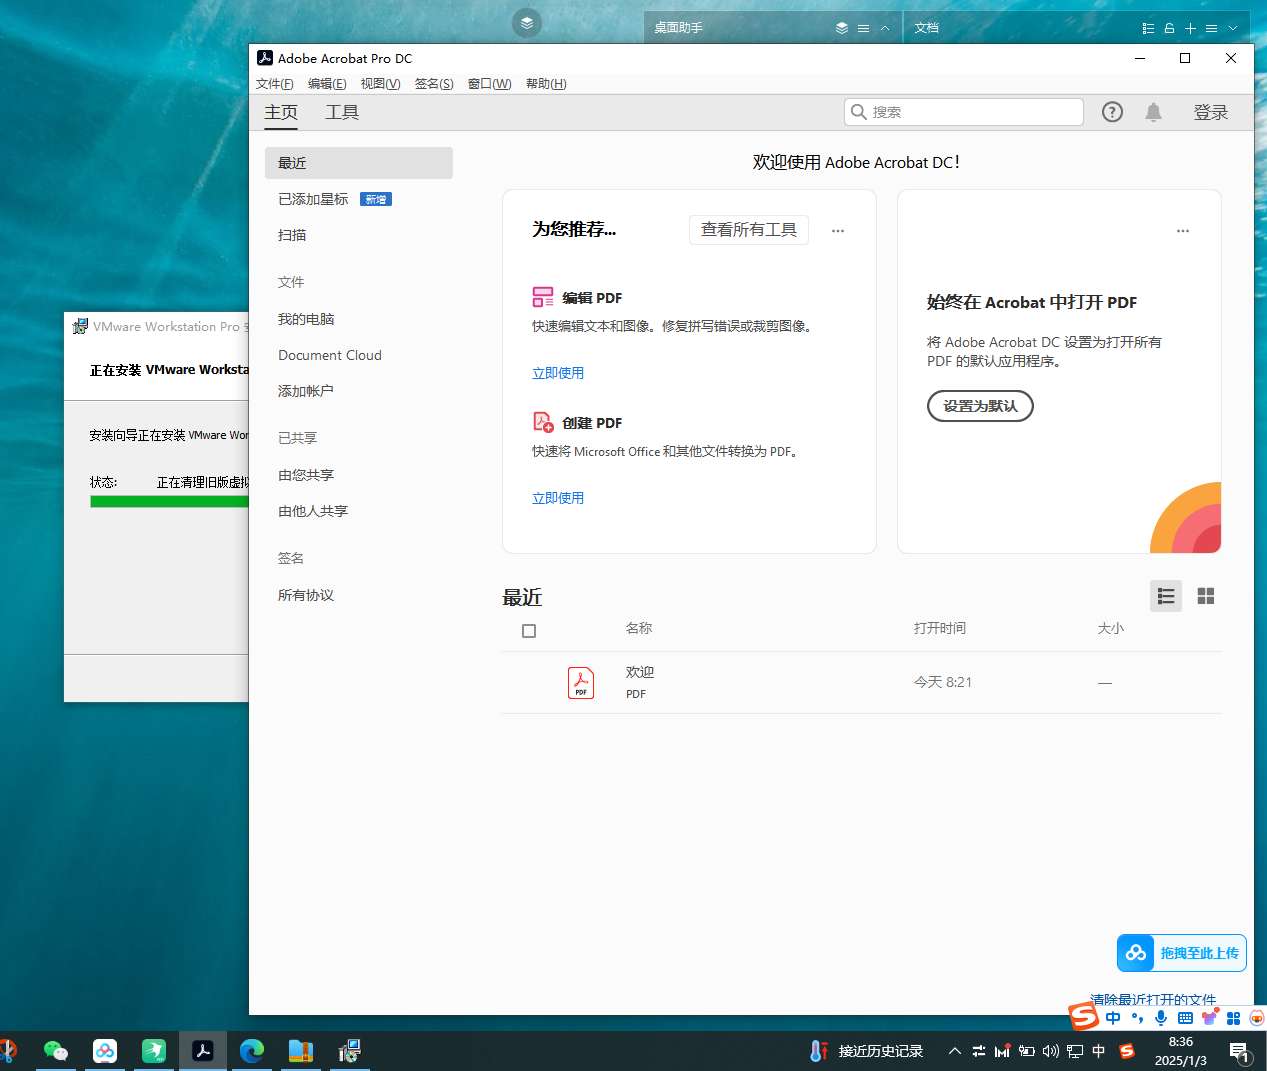Open the 文档 widget hamburger menu

[x=1211, y=28]
